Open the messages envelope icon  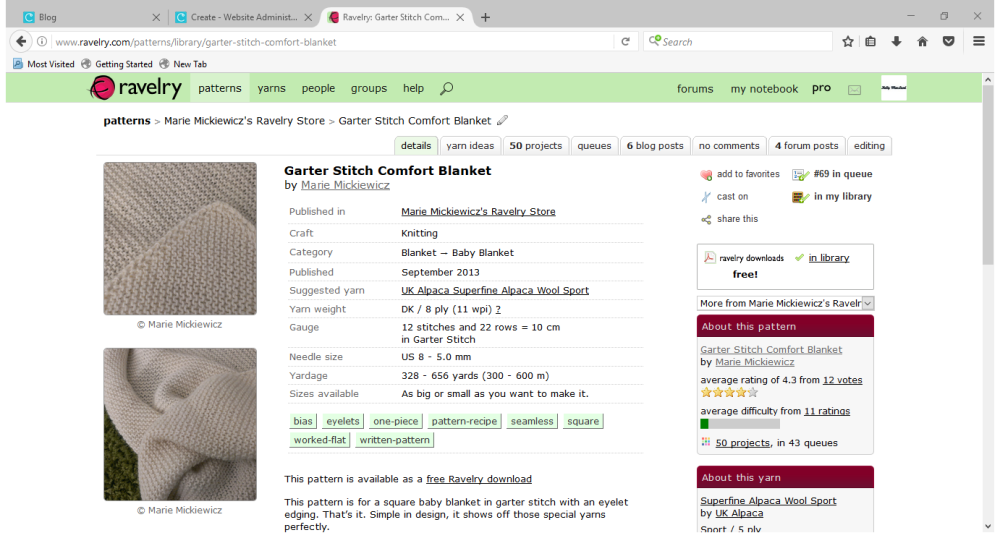coord(855,90)
